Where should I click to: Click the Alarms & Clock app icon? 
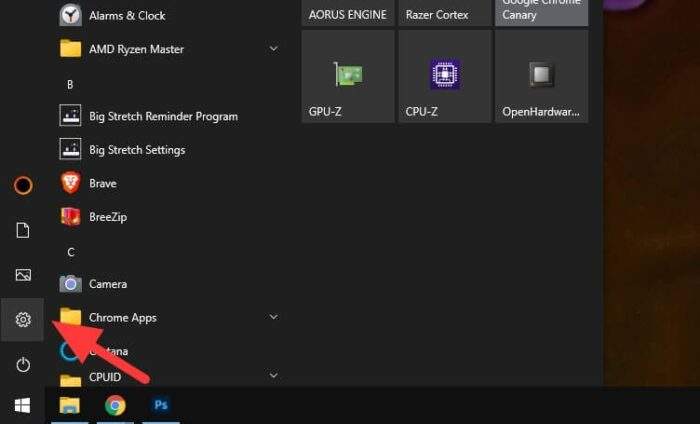(x=70, y=15)
